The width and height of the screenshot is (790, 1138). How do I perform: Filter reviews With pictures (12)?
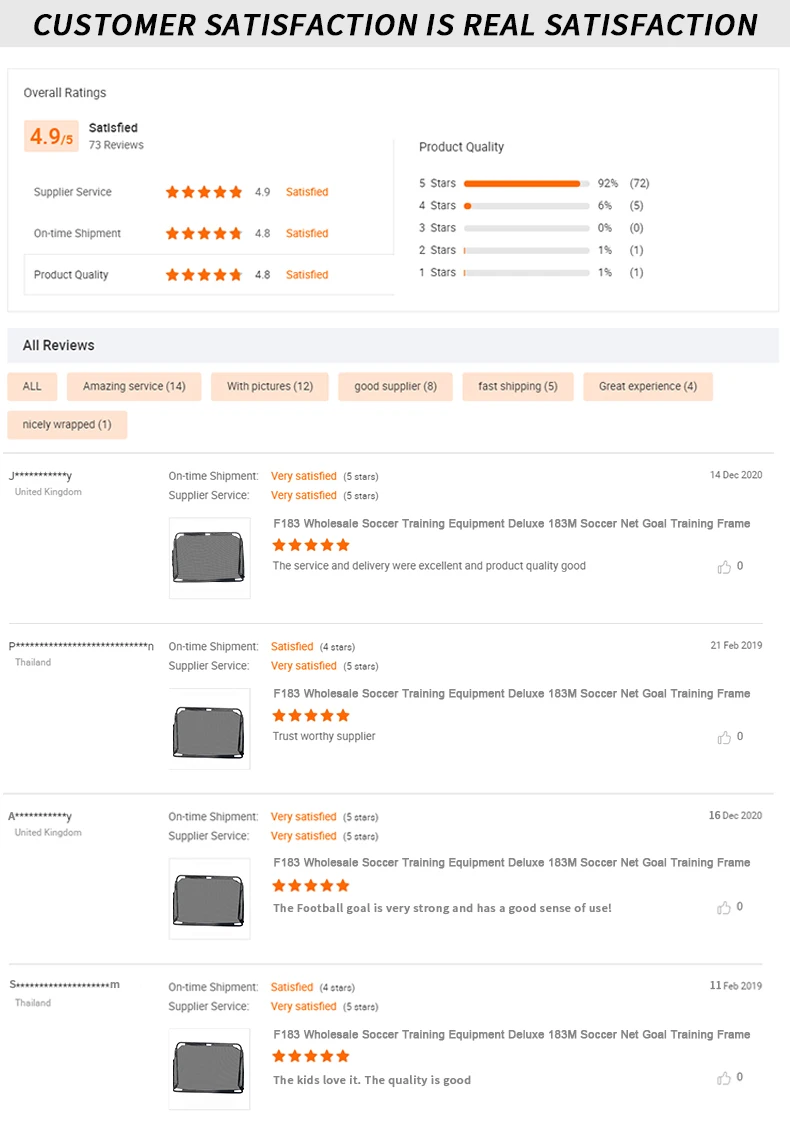pos(270,387)
